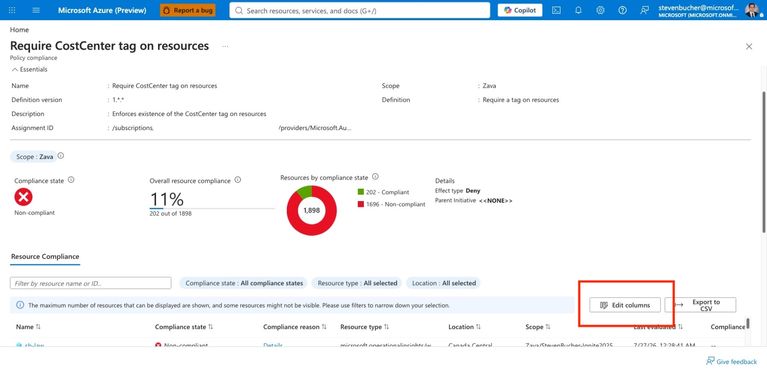Open the Compliance state filter dropdown
The width and height of the screenshot is (767, 376).
(245, 283)
